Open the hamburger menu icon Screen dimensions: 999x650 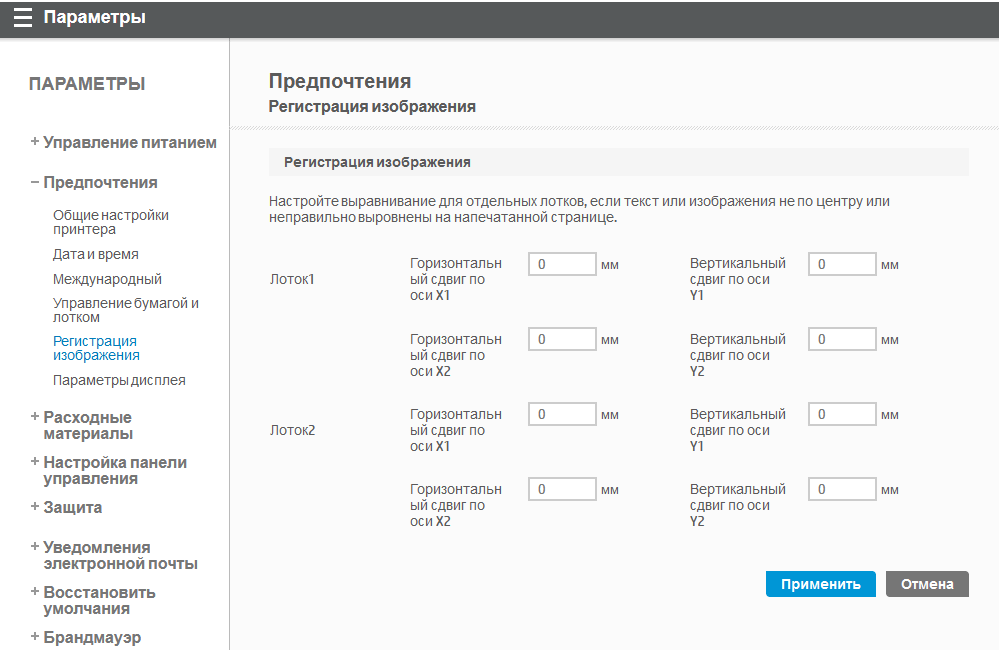22,18
